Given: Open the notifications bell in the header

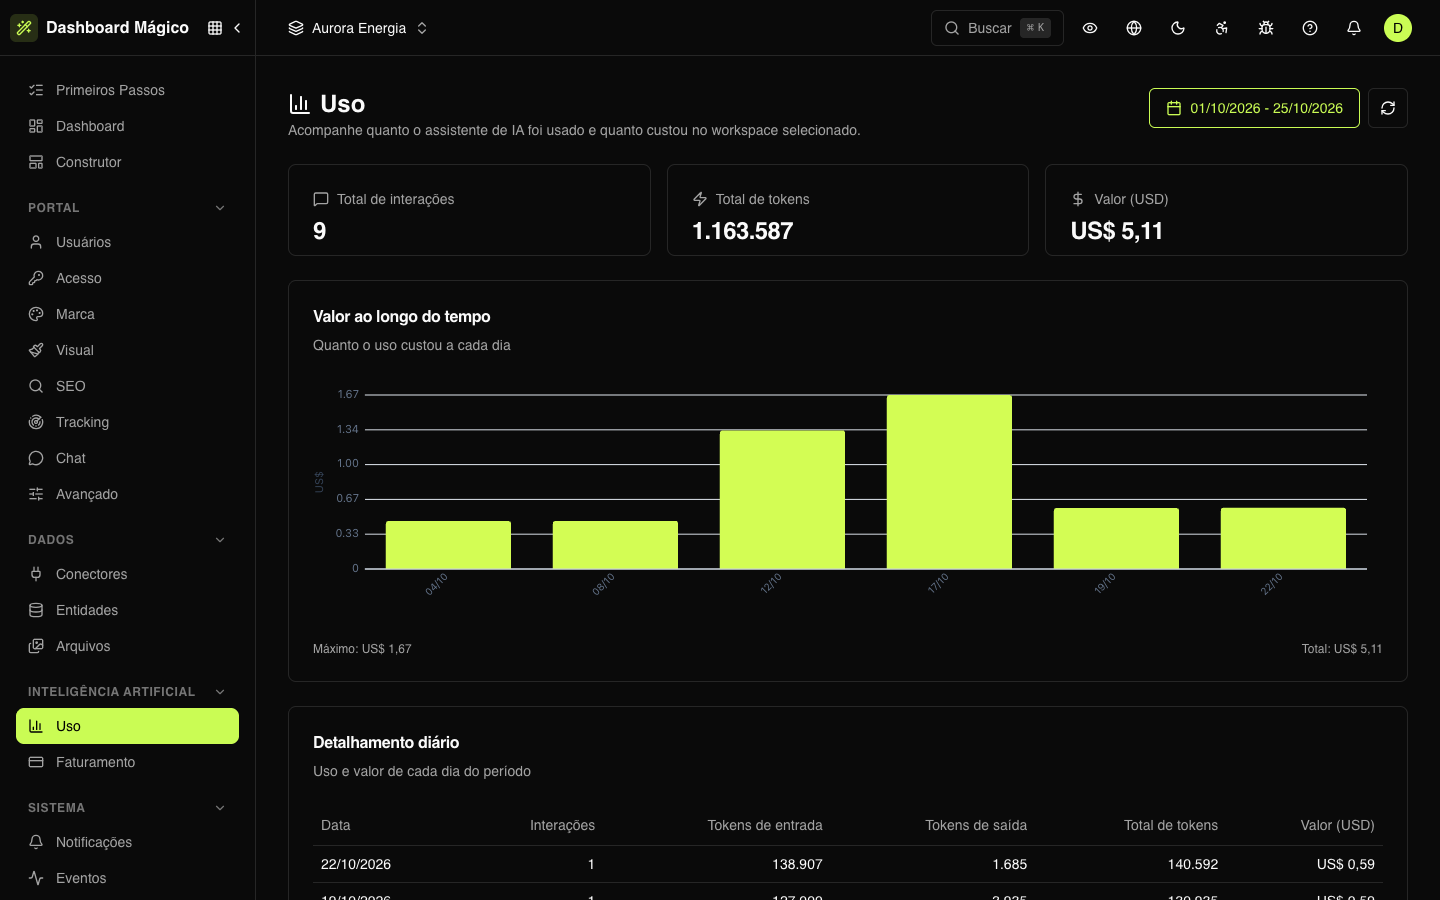Looking at the screenshot, I should tap(1354, 28).
